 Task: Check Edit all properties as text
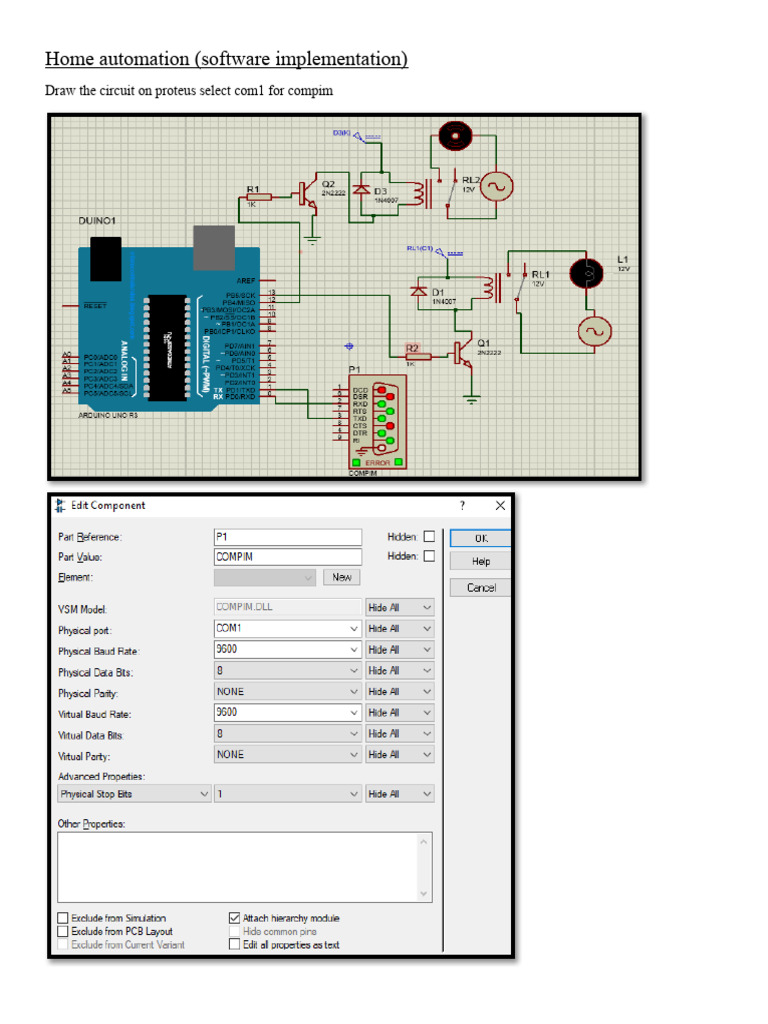coord(234,944)
